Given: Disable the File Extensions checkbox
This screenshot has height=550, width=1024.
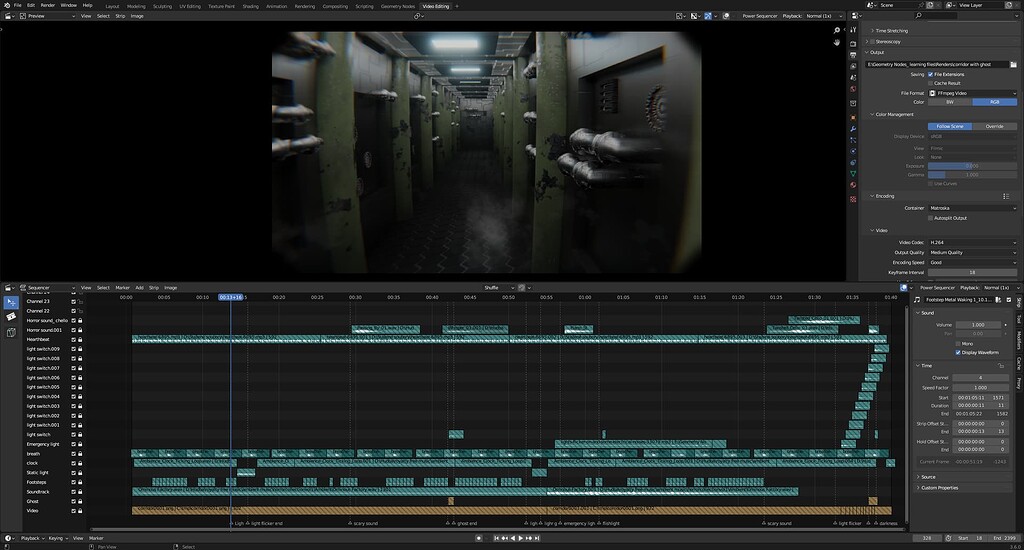Looking at the screenshot, I should click(931, 74).
